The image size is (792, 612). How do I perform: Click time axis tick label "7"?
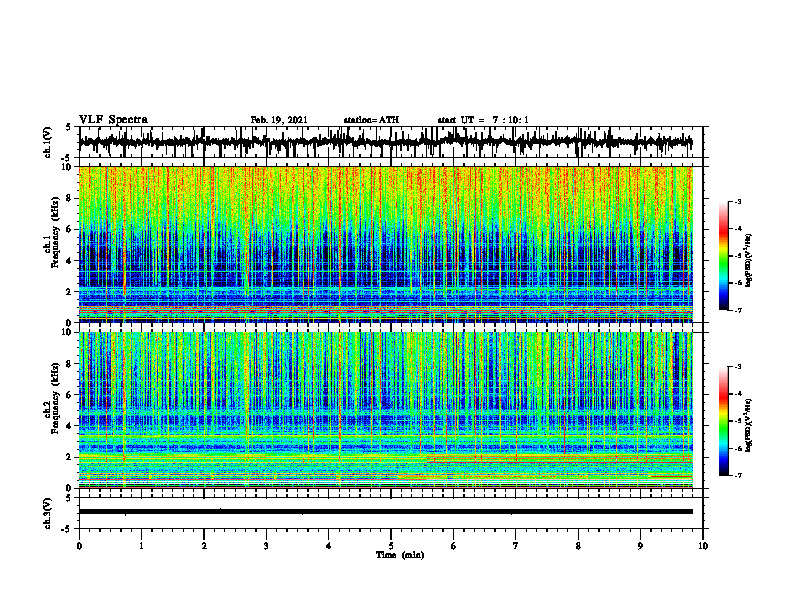(x=516, y=546)
